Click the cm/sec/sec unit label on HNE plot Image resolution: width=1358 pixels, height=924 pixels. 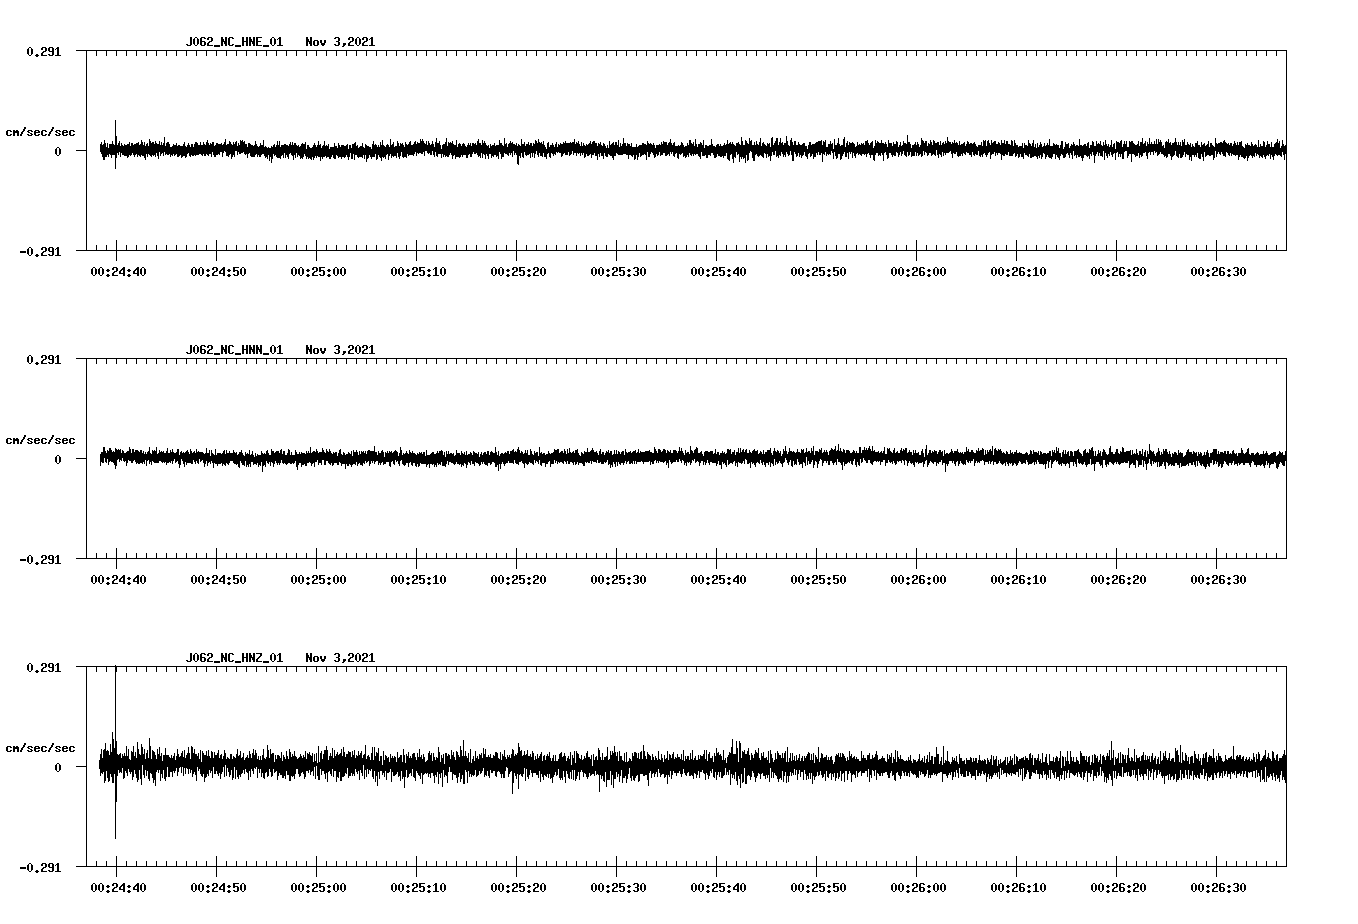click(x=40, y=132)
